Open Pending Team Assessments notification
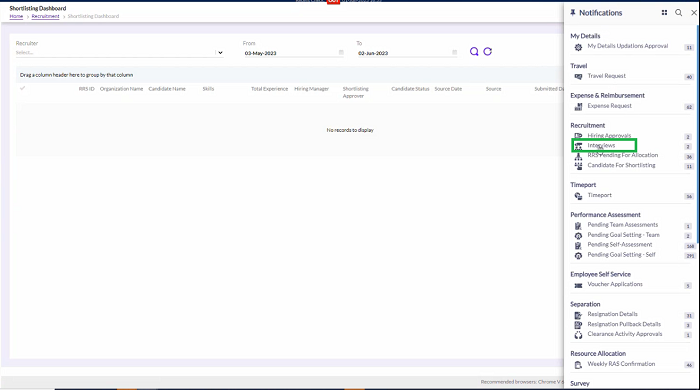The width and height of the screenshot is (700, 390). click(622, 225)
